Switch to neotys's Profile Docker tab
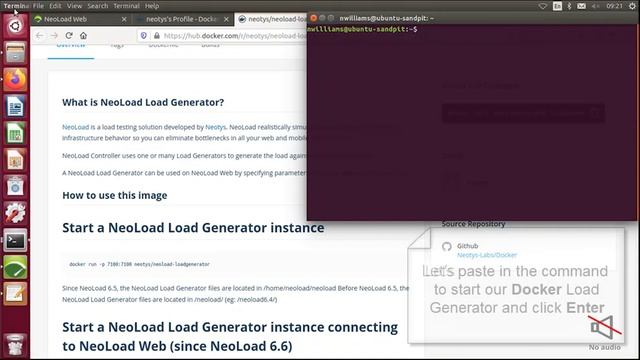Image resolution: width=640 pixels, height=360 pixels. coord(183,19)
